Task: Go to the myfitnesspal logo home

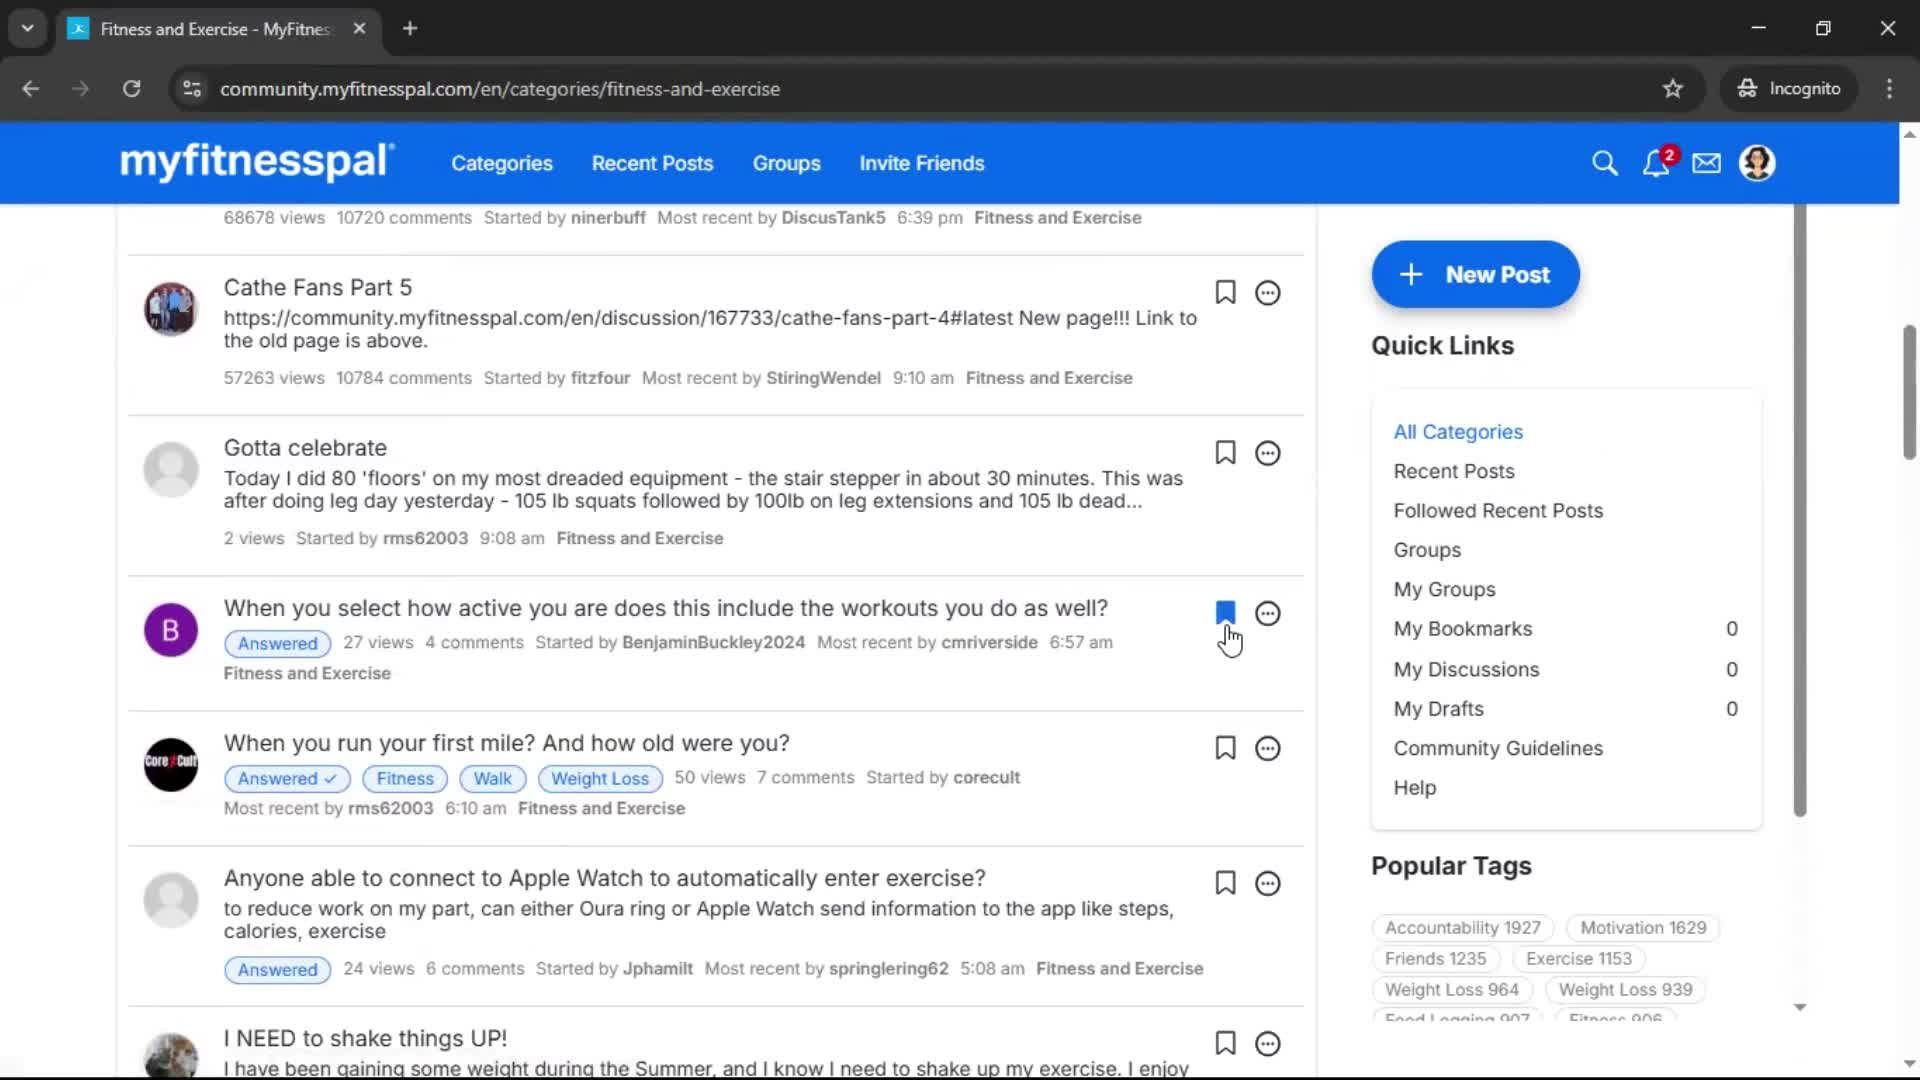Action: coord(257,162)
